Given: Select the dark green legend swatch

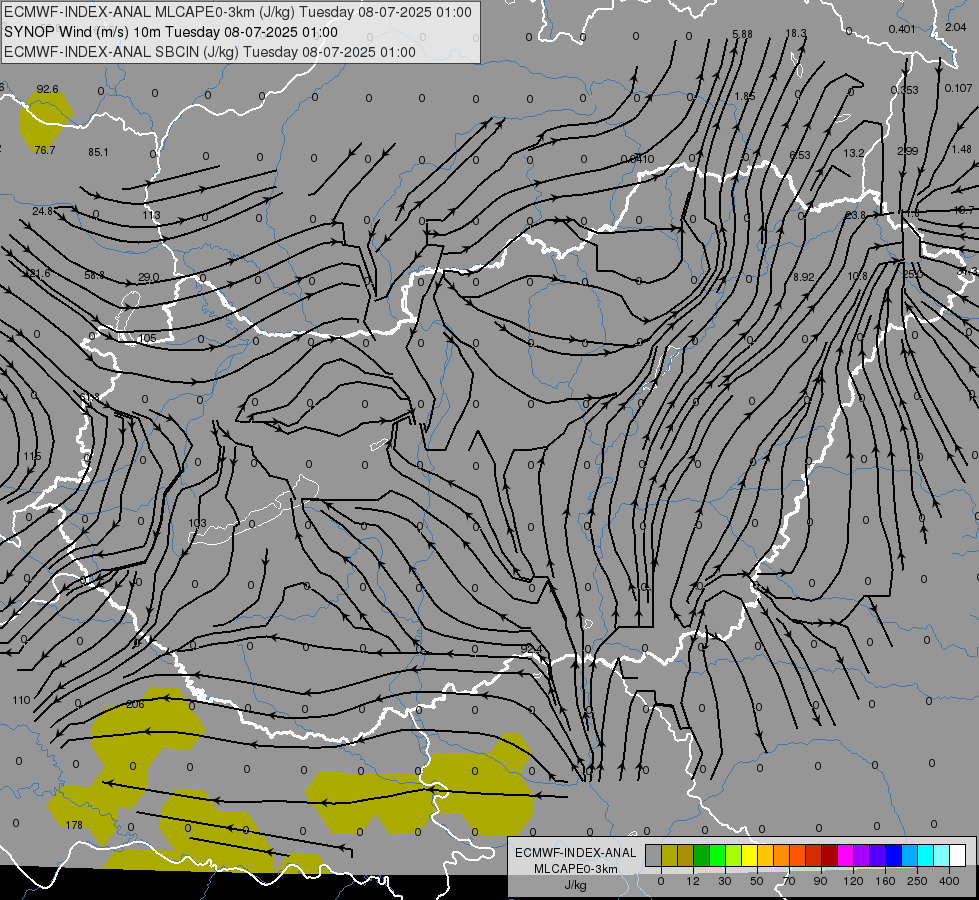Looking at the screenshot, I should 701,855.
